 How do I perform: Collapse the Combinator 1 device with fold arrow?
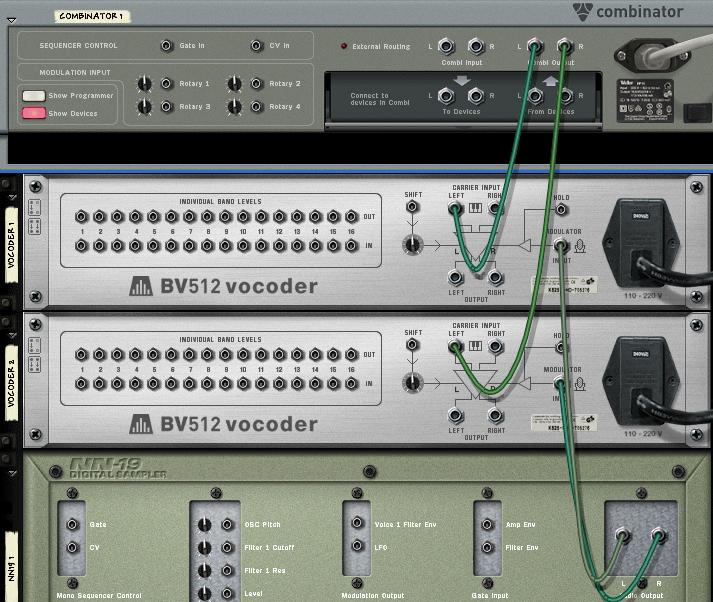[x=11, y=20]
